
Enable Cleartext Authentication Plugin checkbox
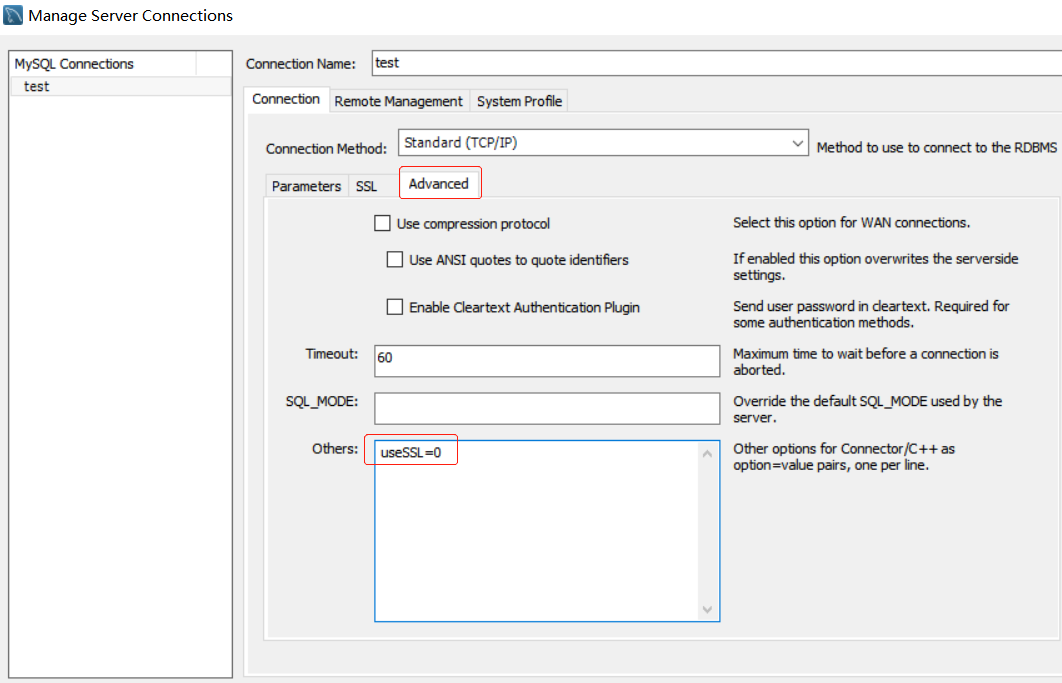(x=394, y=307)
